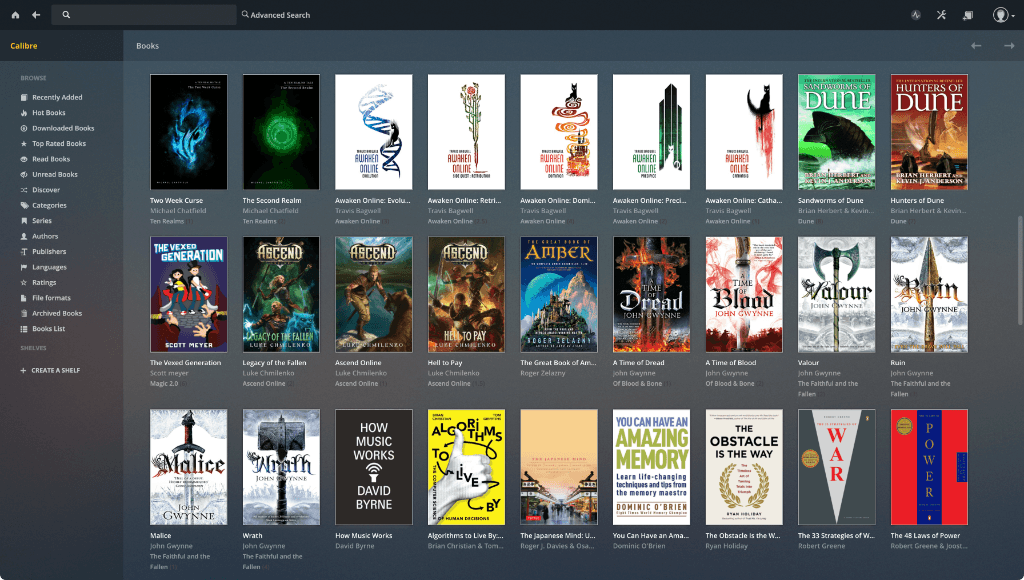
Task: Open the user account dropdown arrow
Action: pyautogui.click(x=1014, y=15)
